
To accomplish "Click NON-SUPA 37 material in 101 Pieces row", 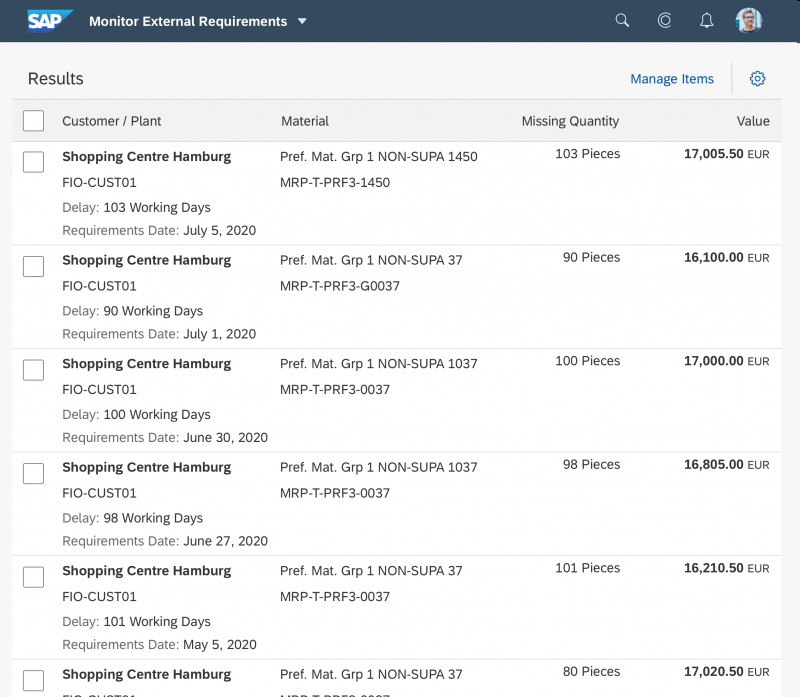I will 371,571.
